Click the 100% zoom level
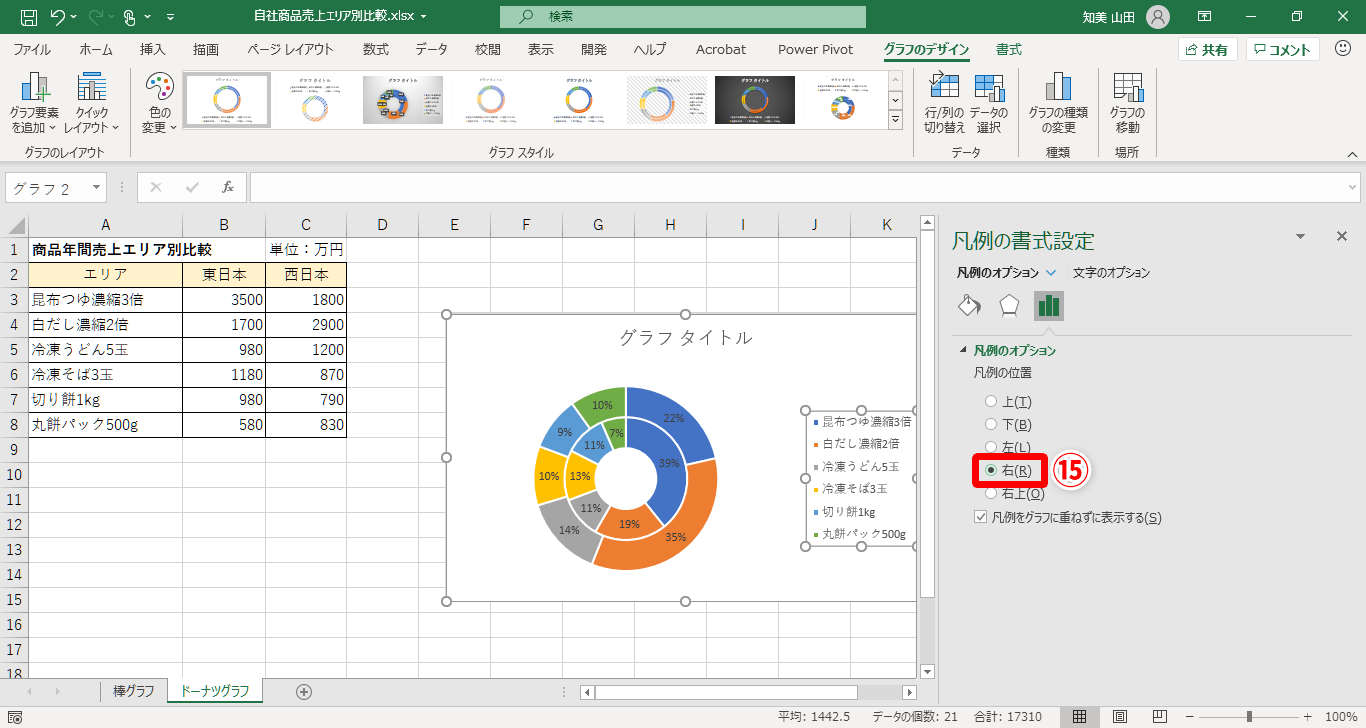Screen dimensions: 1366x728 click(1340, 717)
